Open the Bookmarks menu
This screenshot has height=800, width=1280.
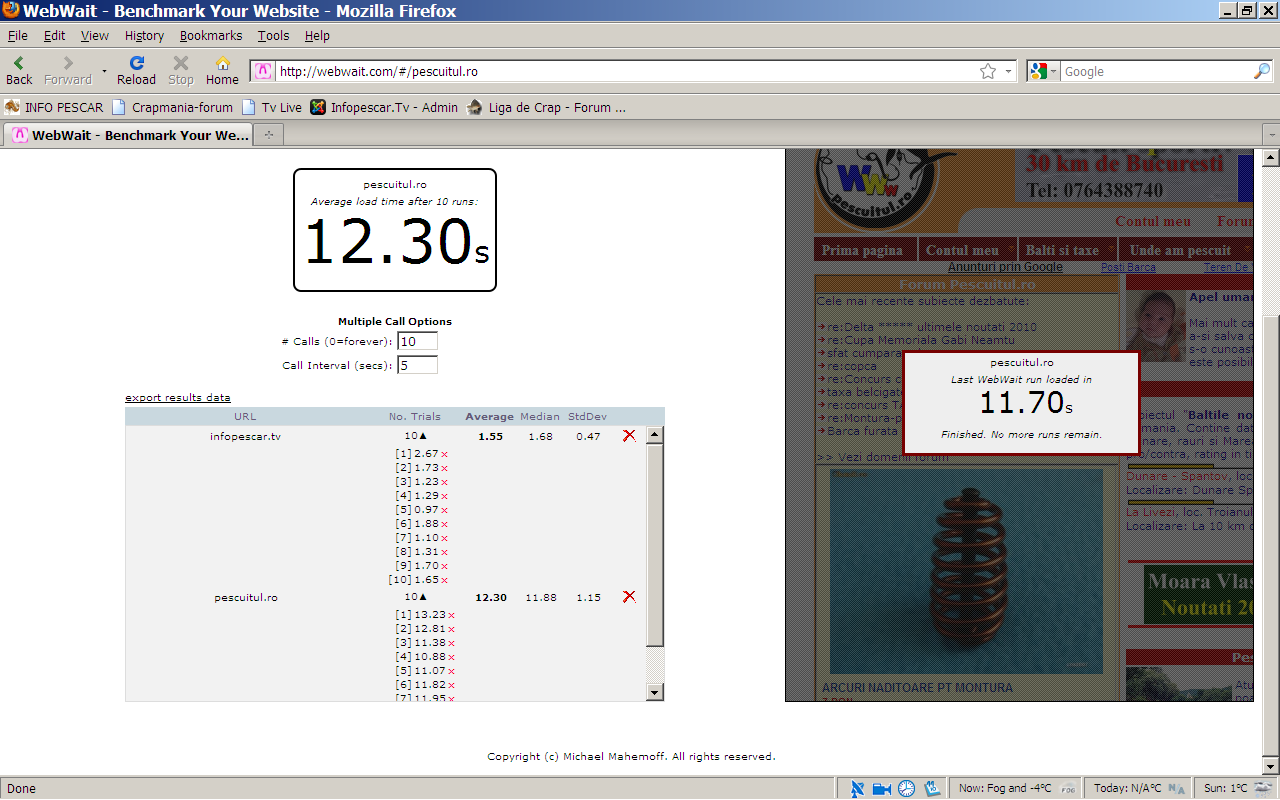point(211,35)
